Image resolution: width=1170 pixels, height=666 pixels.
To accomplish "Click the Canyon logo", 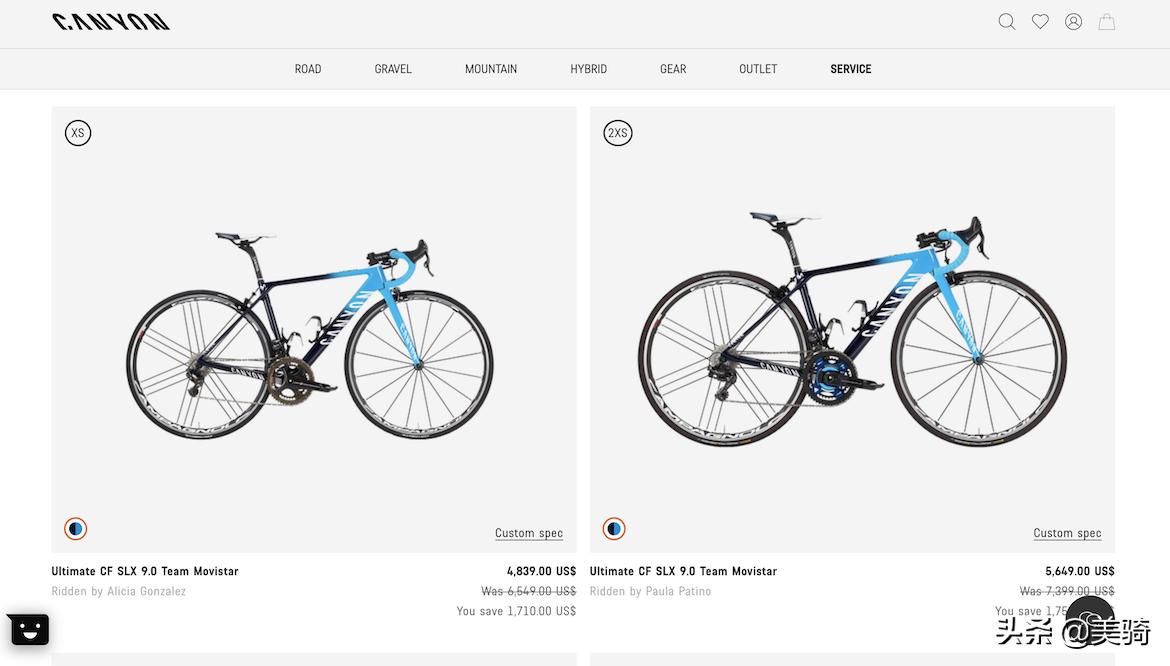I will [111, 22].
